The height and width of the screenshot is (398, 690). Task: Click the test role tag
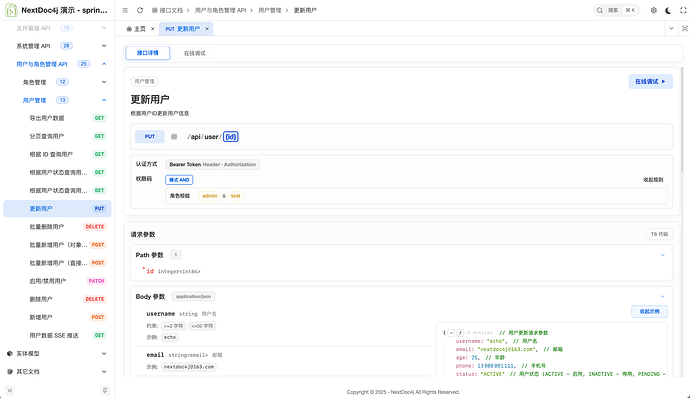point(235,196)
